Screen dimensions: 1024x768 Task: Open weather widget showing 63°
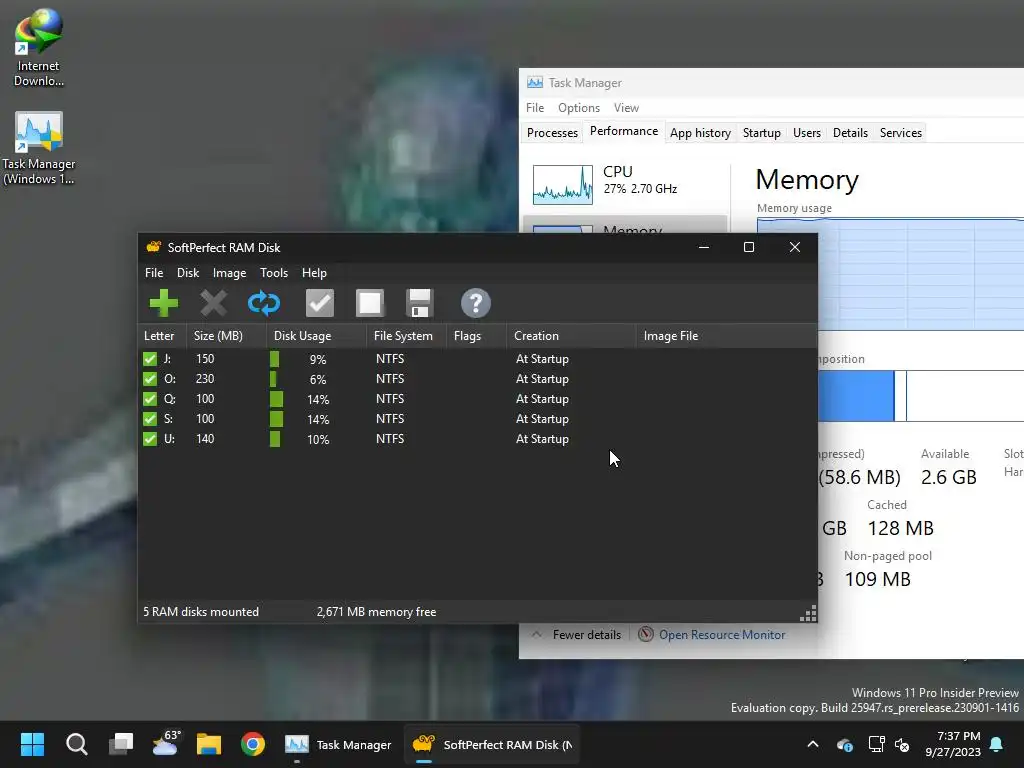point(166,743)
